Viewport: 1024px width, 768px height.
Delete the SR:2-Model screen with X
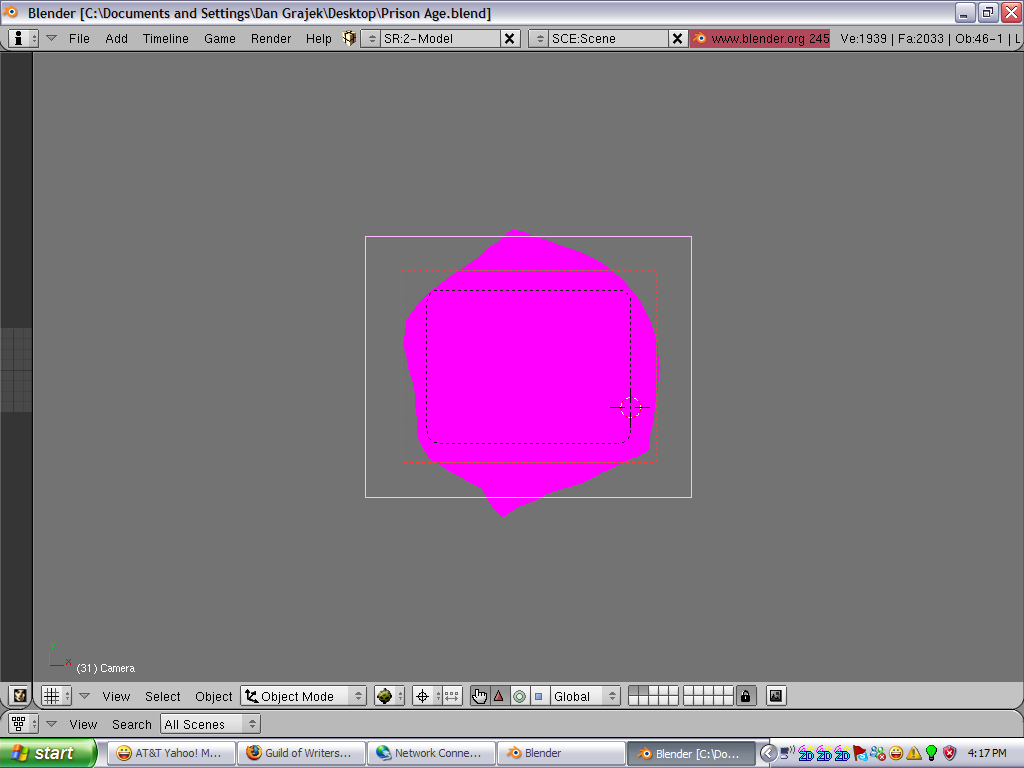[x=510, y=39]
